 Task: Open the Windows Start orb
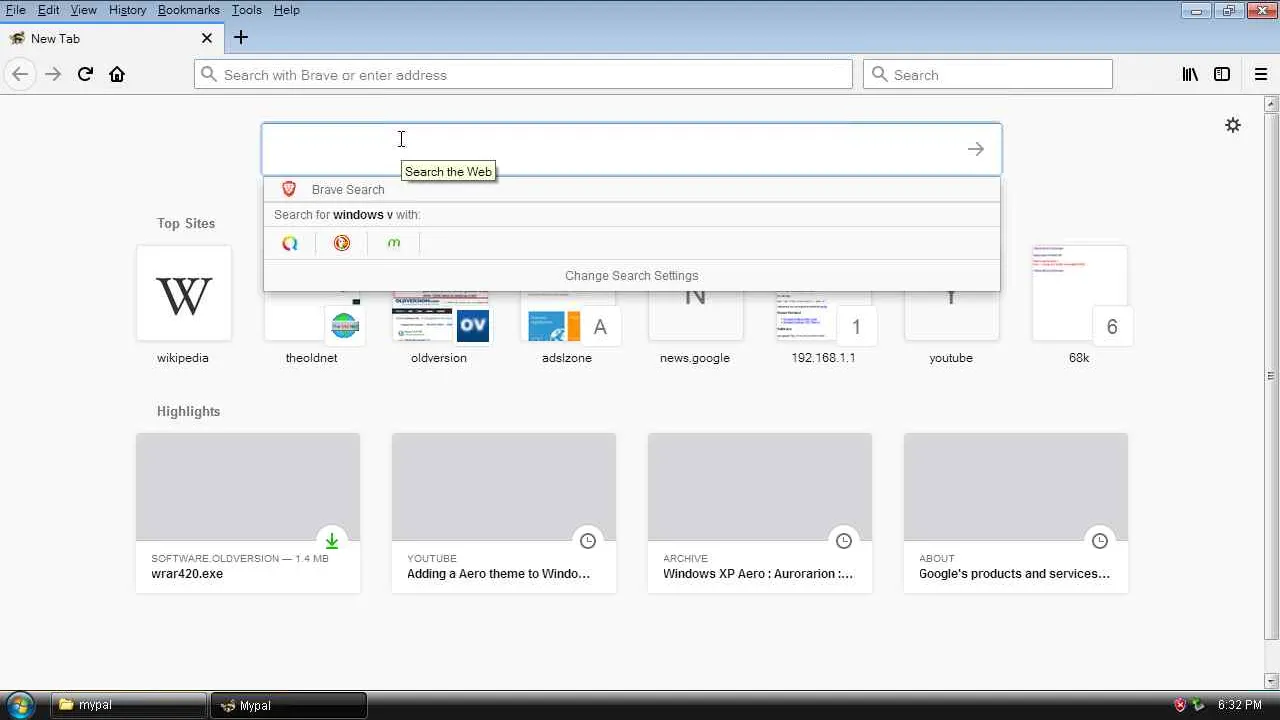click(20, 705)
